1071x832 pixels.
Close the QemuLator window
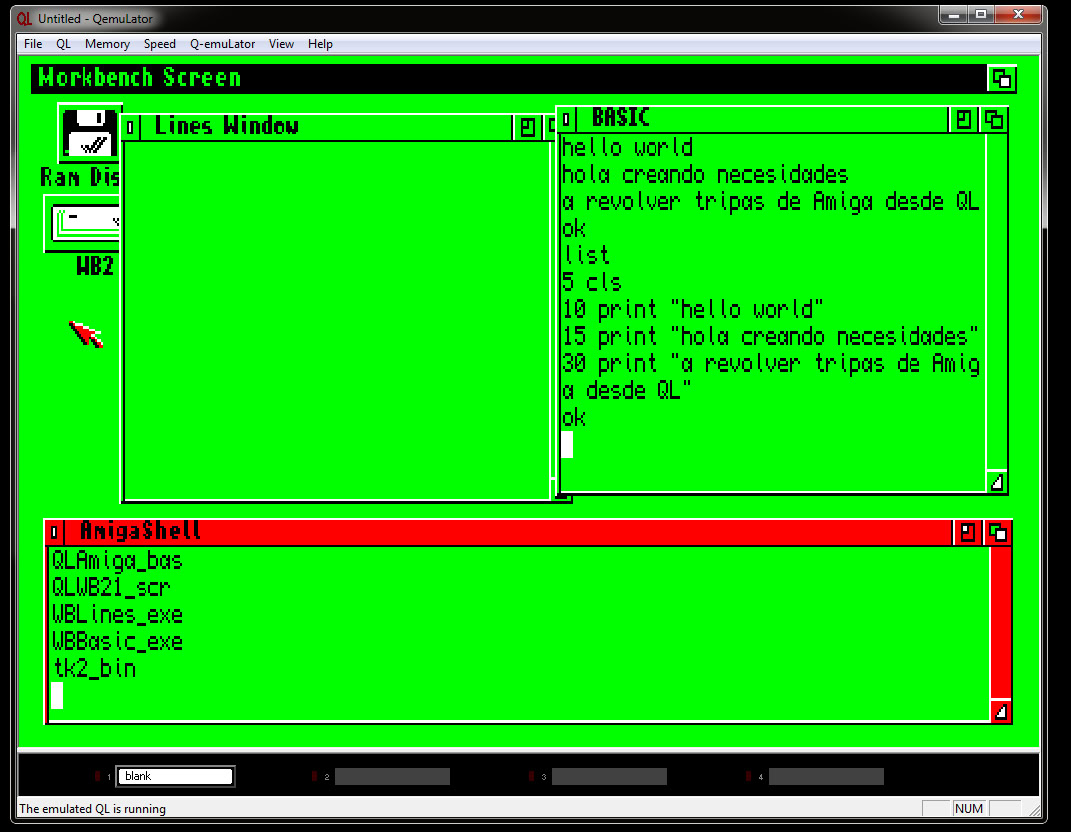coord(1018,14)
